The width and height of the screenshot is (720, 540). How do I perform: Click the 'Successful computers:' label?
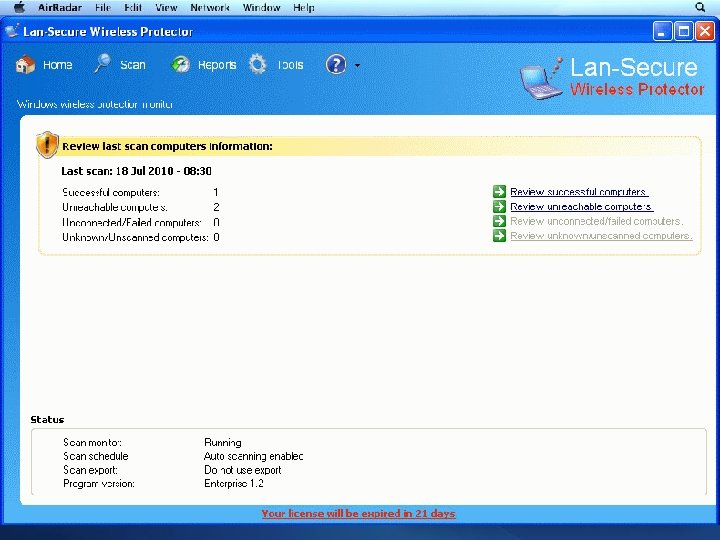pos(111,192)
